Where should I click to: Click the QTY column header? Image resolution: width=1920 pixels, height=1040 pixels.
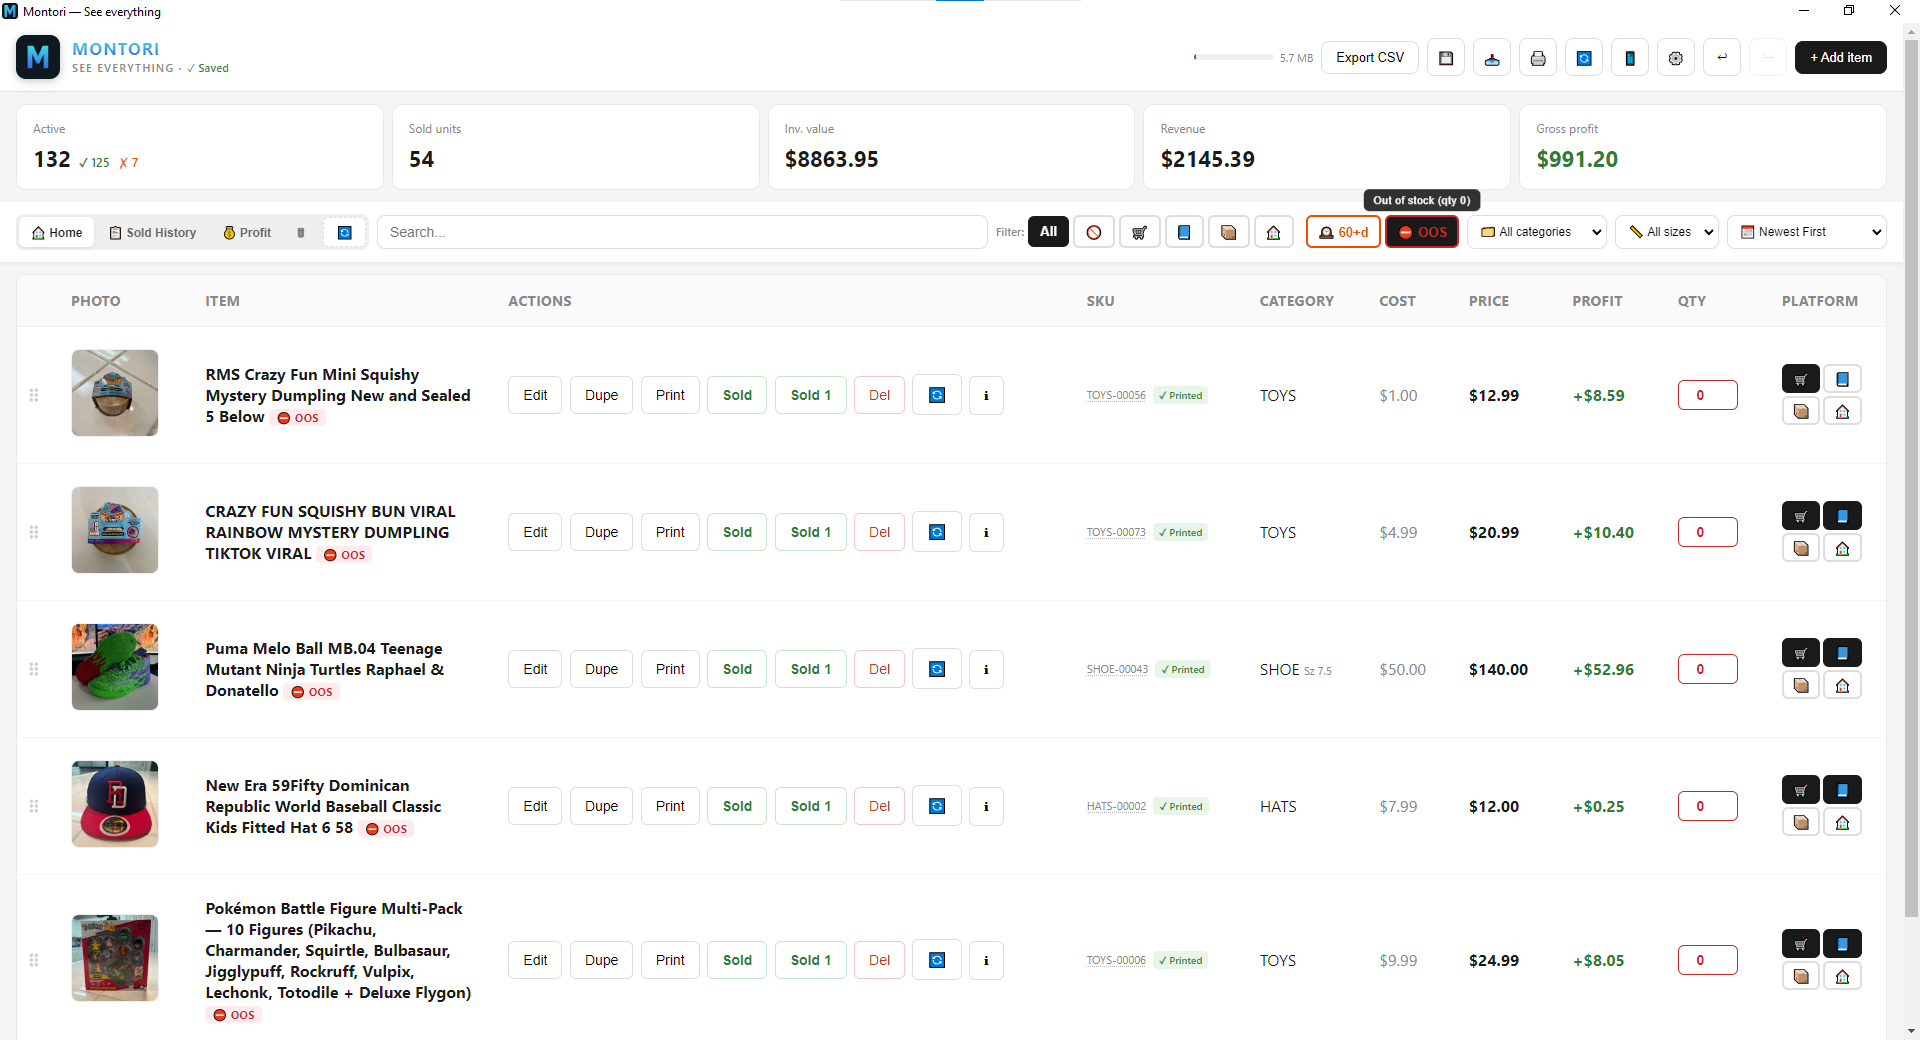click(1692, 301)
